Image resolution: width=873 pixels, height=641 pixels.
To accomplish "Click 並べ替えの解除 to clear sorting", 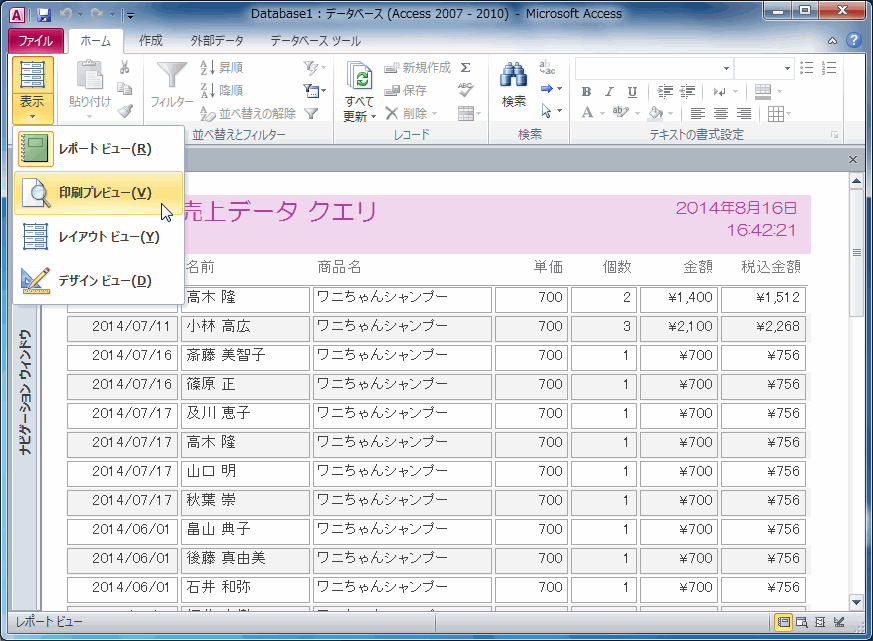I will pos(248,114).
